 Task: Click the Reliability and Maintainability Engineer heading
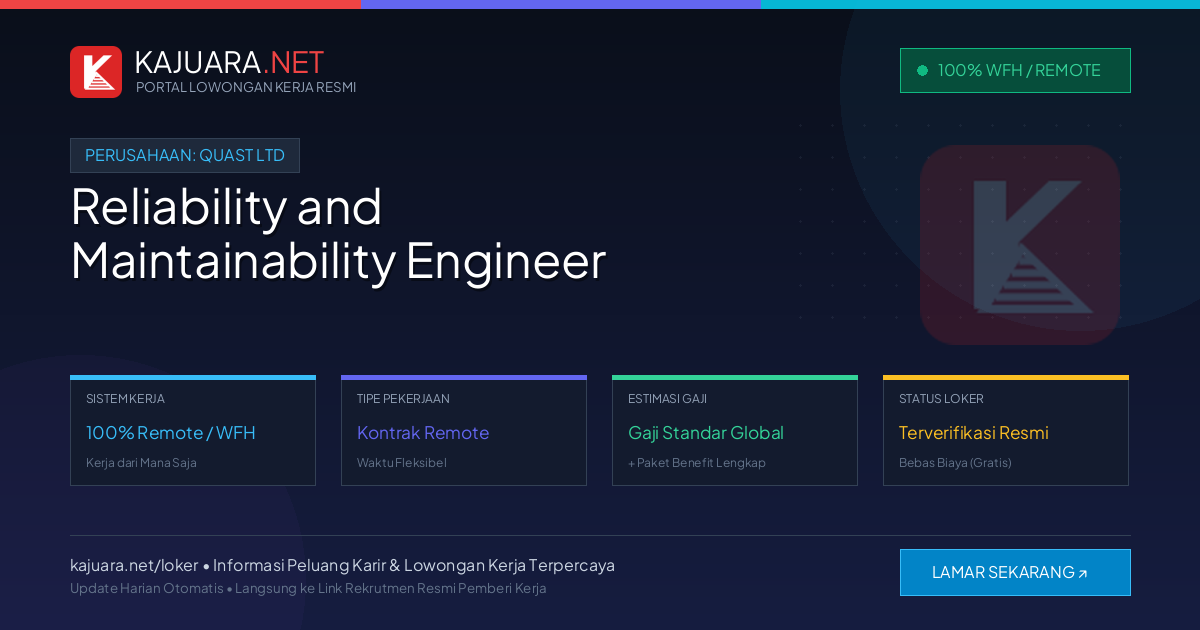[338, 233]
